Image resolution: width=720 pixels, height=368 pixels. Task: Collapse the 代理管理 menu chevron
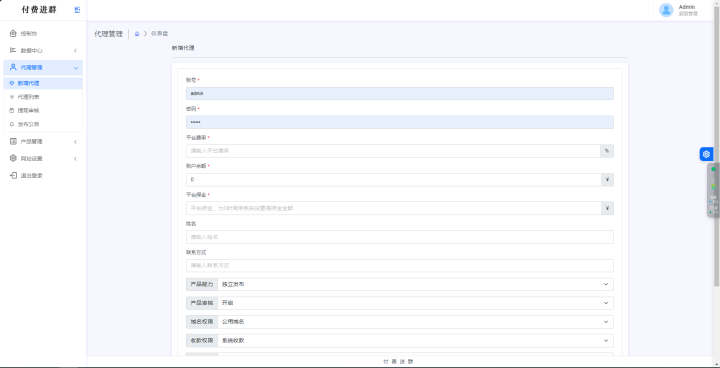(x=75, y=68)
